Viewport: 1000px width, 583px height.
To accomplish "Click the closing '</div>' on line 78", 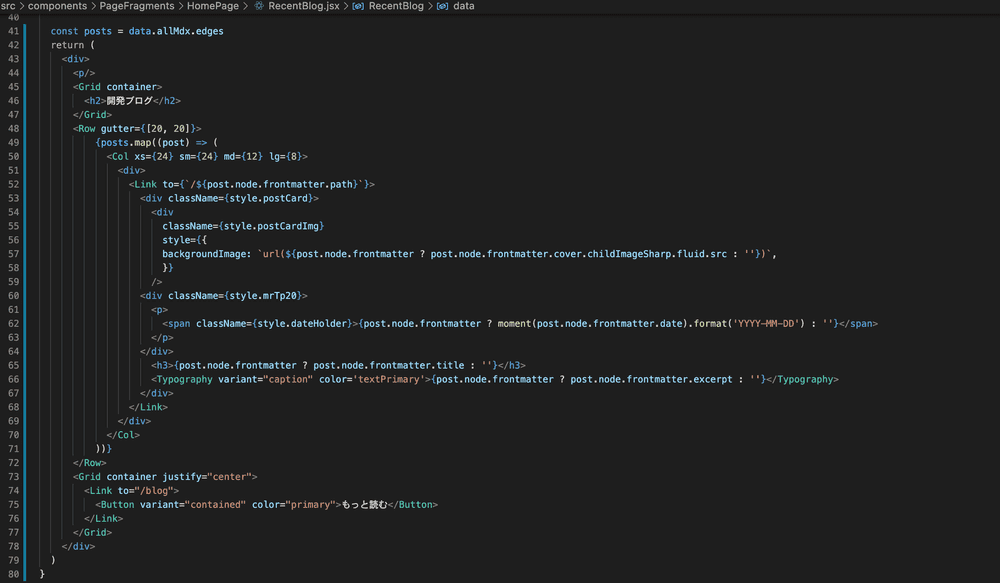I will 78,547.
